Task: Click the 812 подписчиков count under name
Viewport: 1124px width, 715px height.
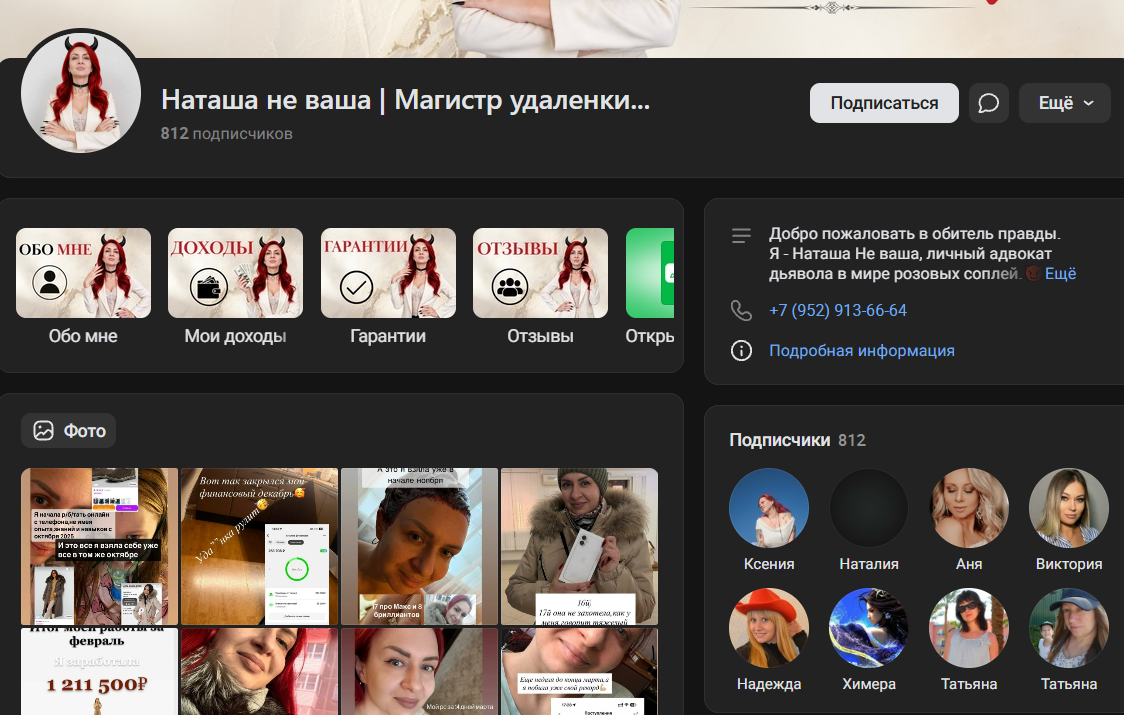Action: (227, 133)
